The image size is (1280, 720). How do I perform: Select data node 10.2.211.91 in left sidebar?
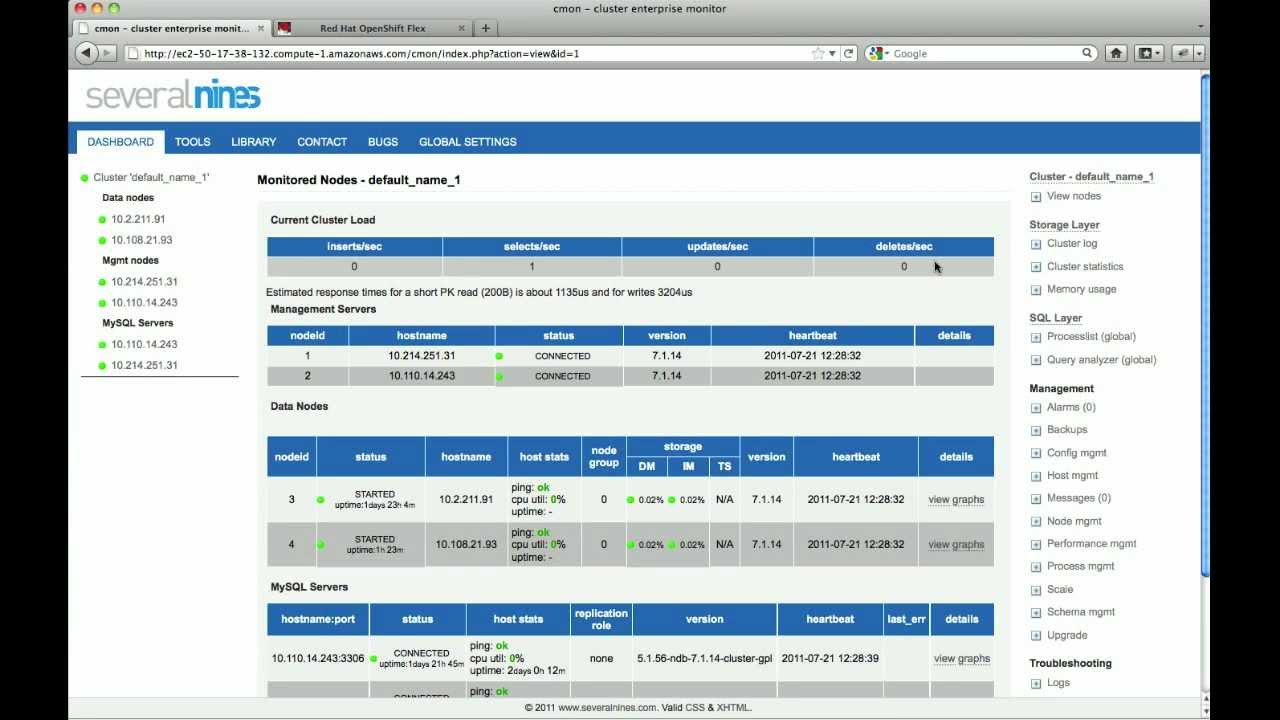[138, 219]
